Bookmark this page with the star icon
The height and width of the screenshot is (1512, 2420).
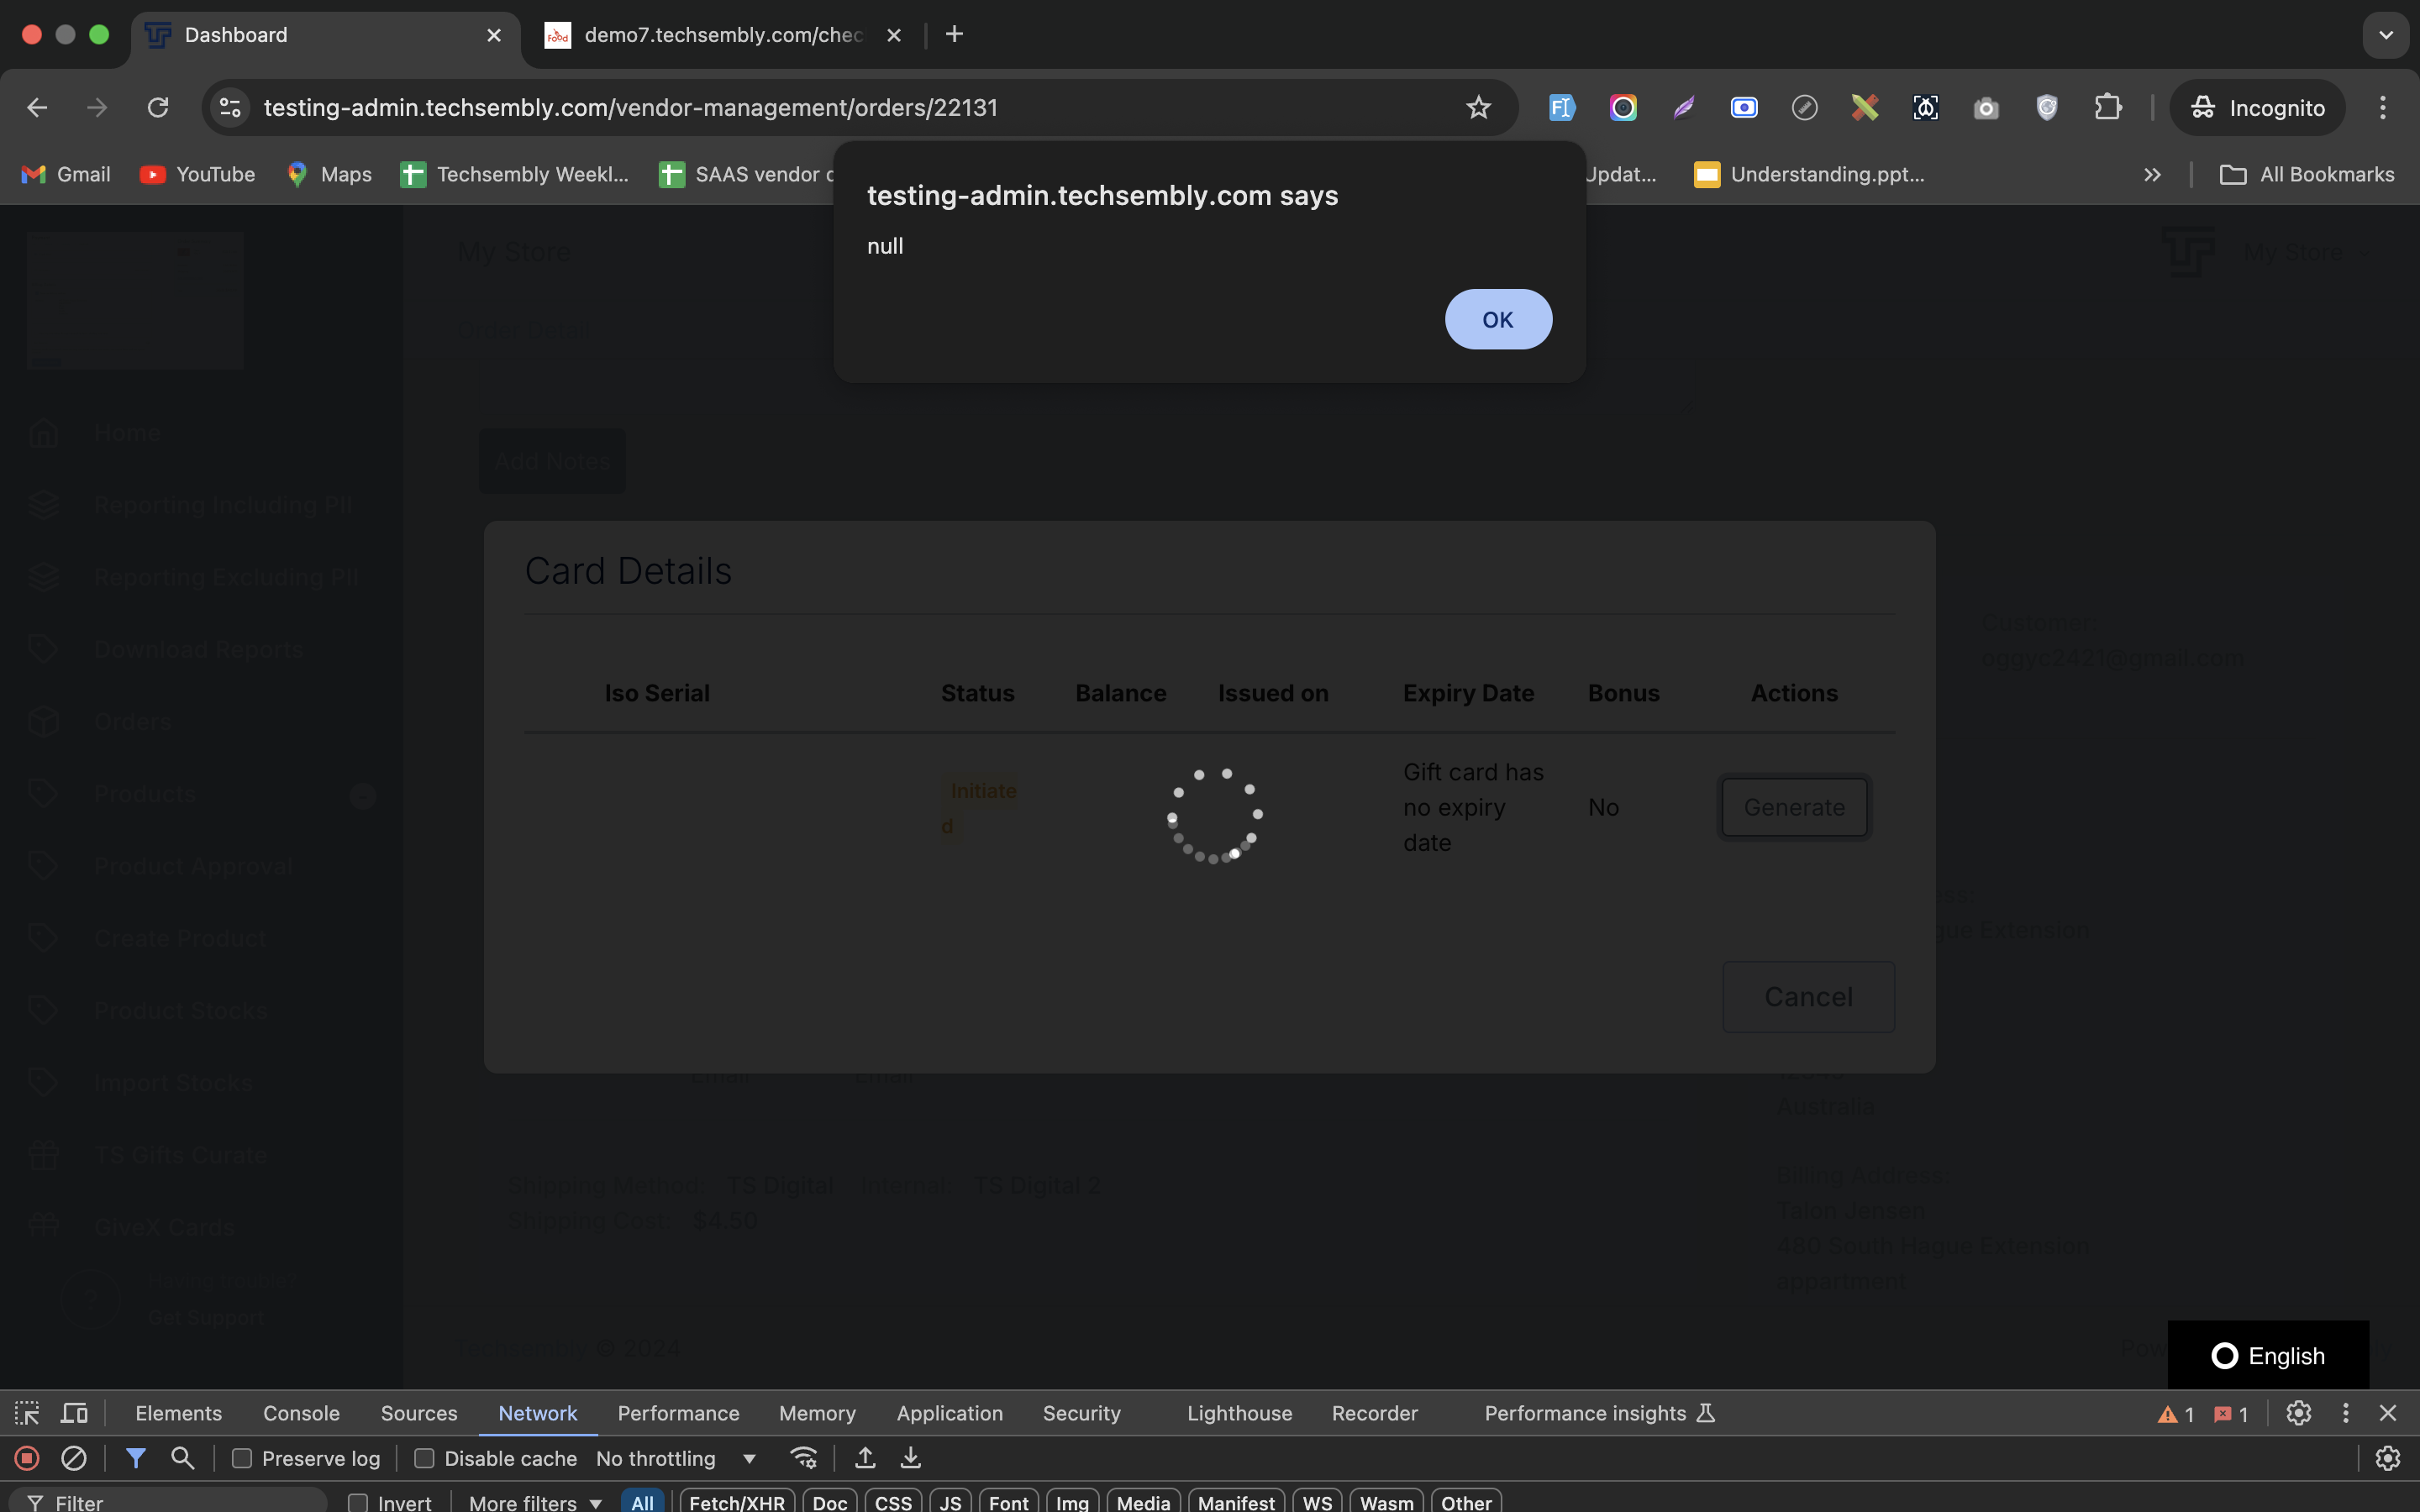1478,107
